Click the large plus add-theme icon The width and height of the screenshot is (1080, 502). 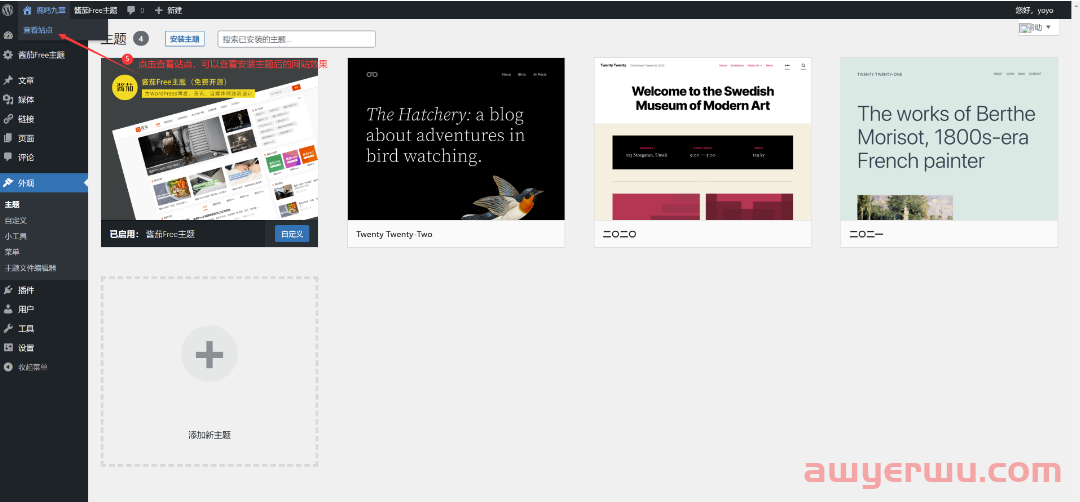209,354
